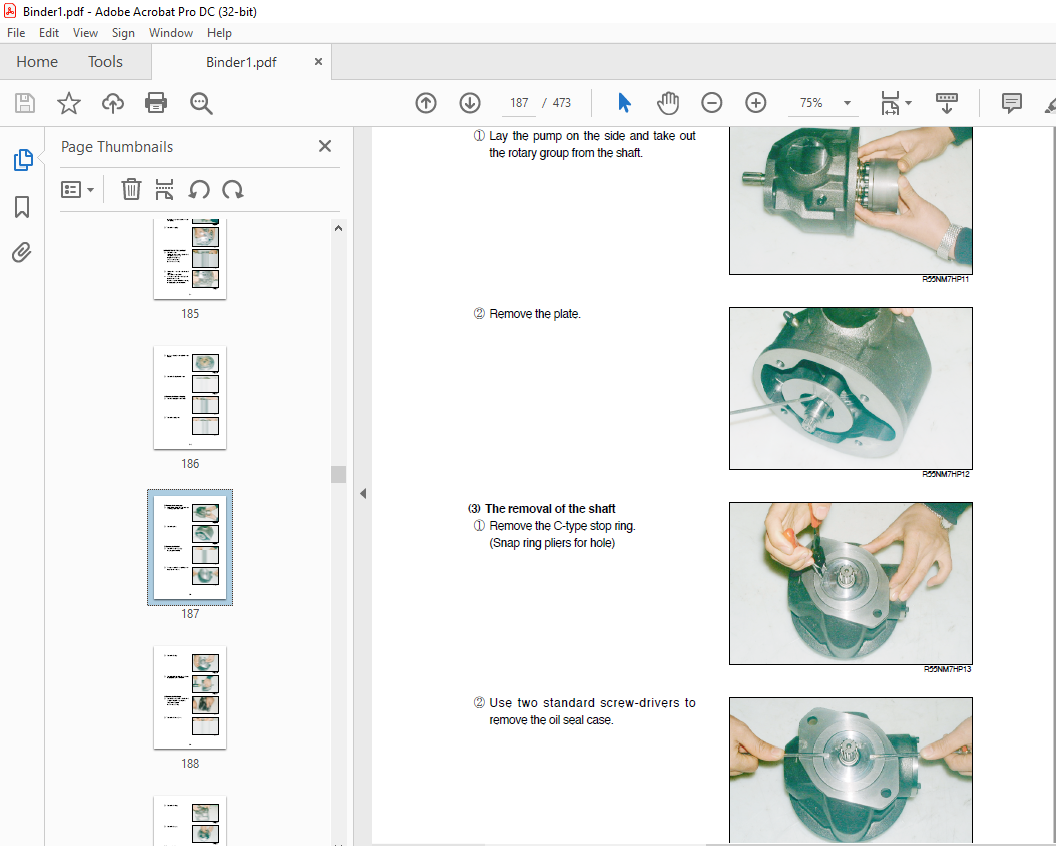Switch to the Tools tab

pos(105,62)
